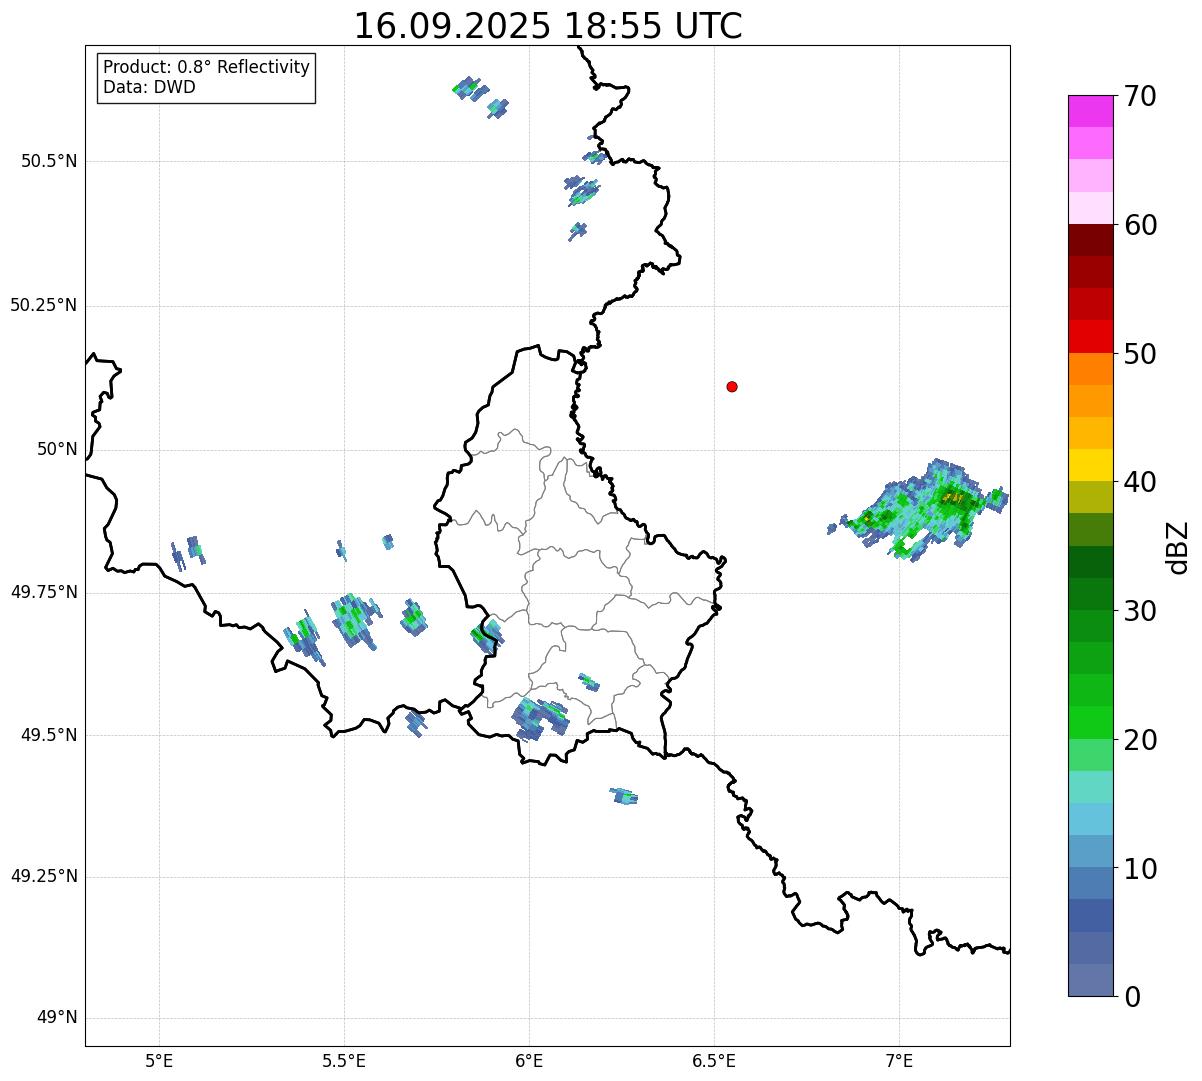The height and width of the screenshot is (1081, 1202).
Task: Click the title 16.09.2025 18:55 UTC
Action: [548, 26]
